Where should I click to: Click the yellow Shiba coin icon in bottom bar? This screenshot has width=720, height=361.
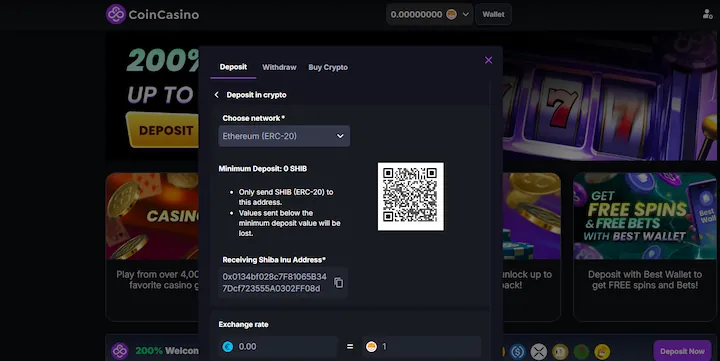[602, 352]
